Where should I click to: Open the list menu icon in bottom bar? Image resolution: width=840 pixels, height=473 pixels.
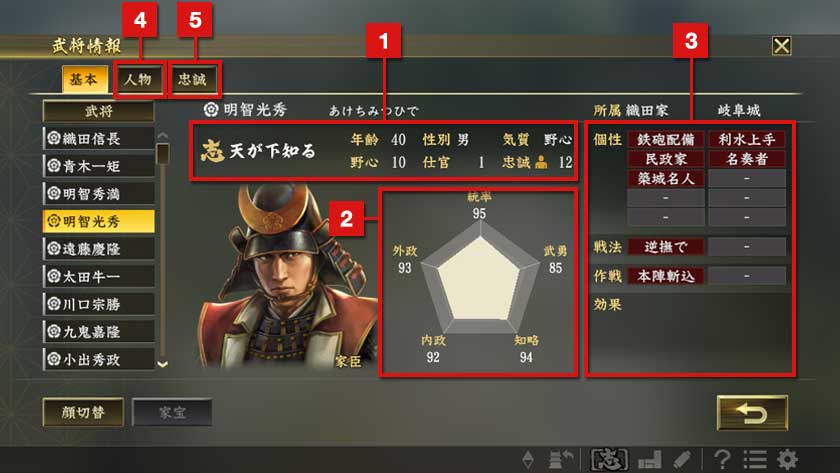point(755,459)
